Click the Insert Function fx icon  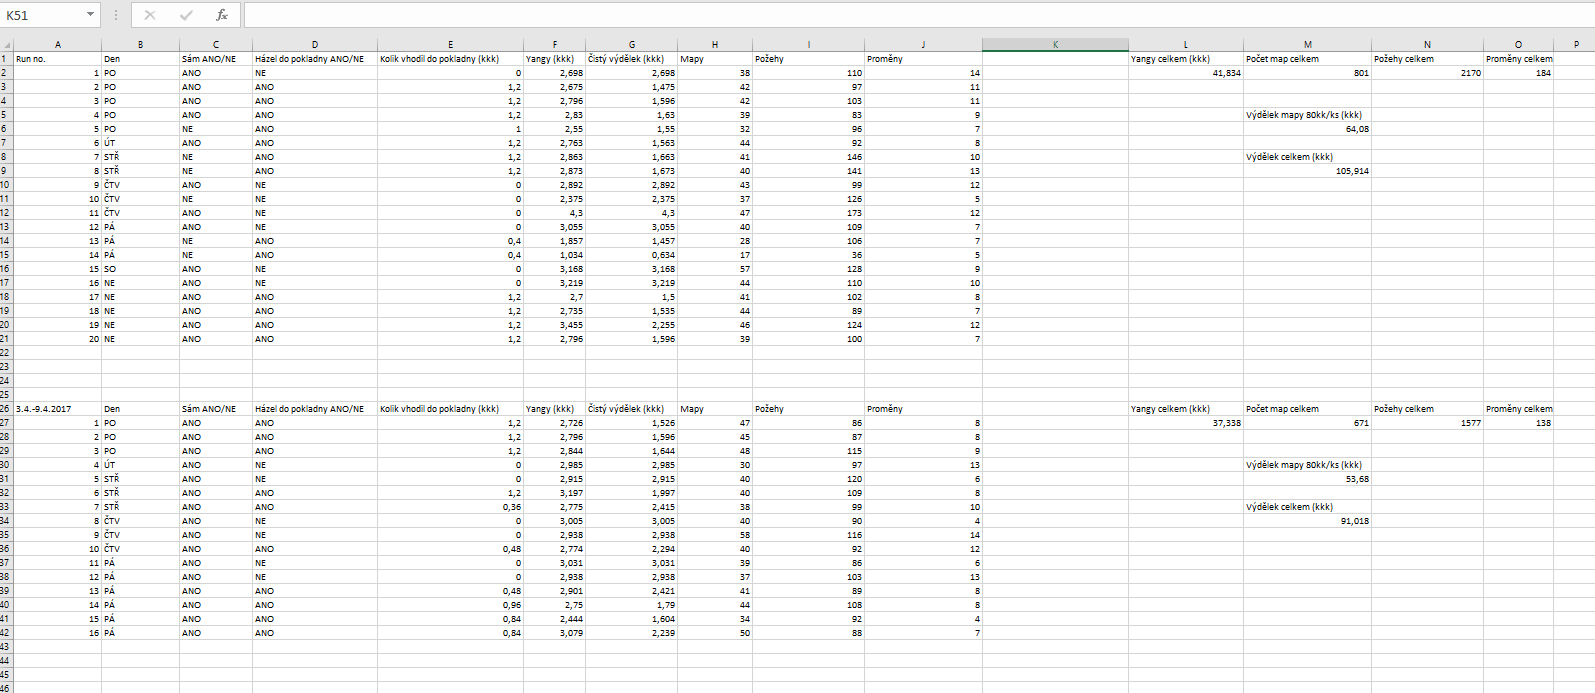pyautogui.click(x=222, y=15)
